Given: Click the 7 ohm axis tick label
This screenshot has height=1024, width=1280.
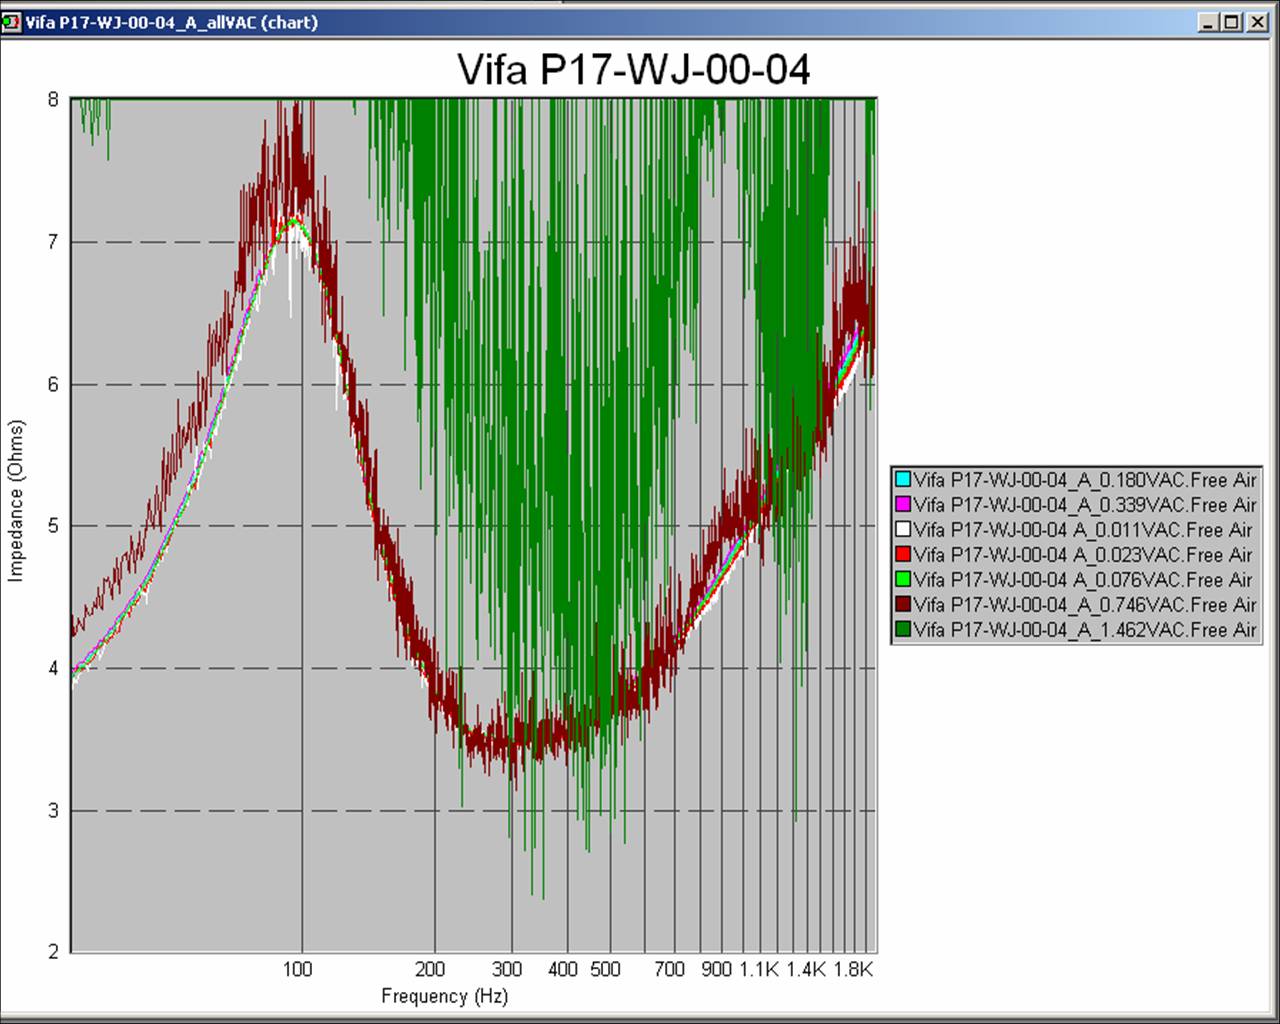Looking at the screenshot, I should click(x=53, y=242).
